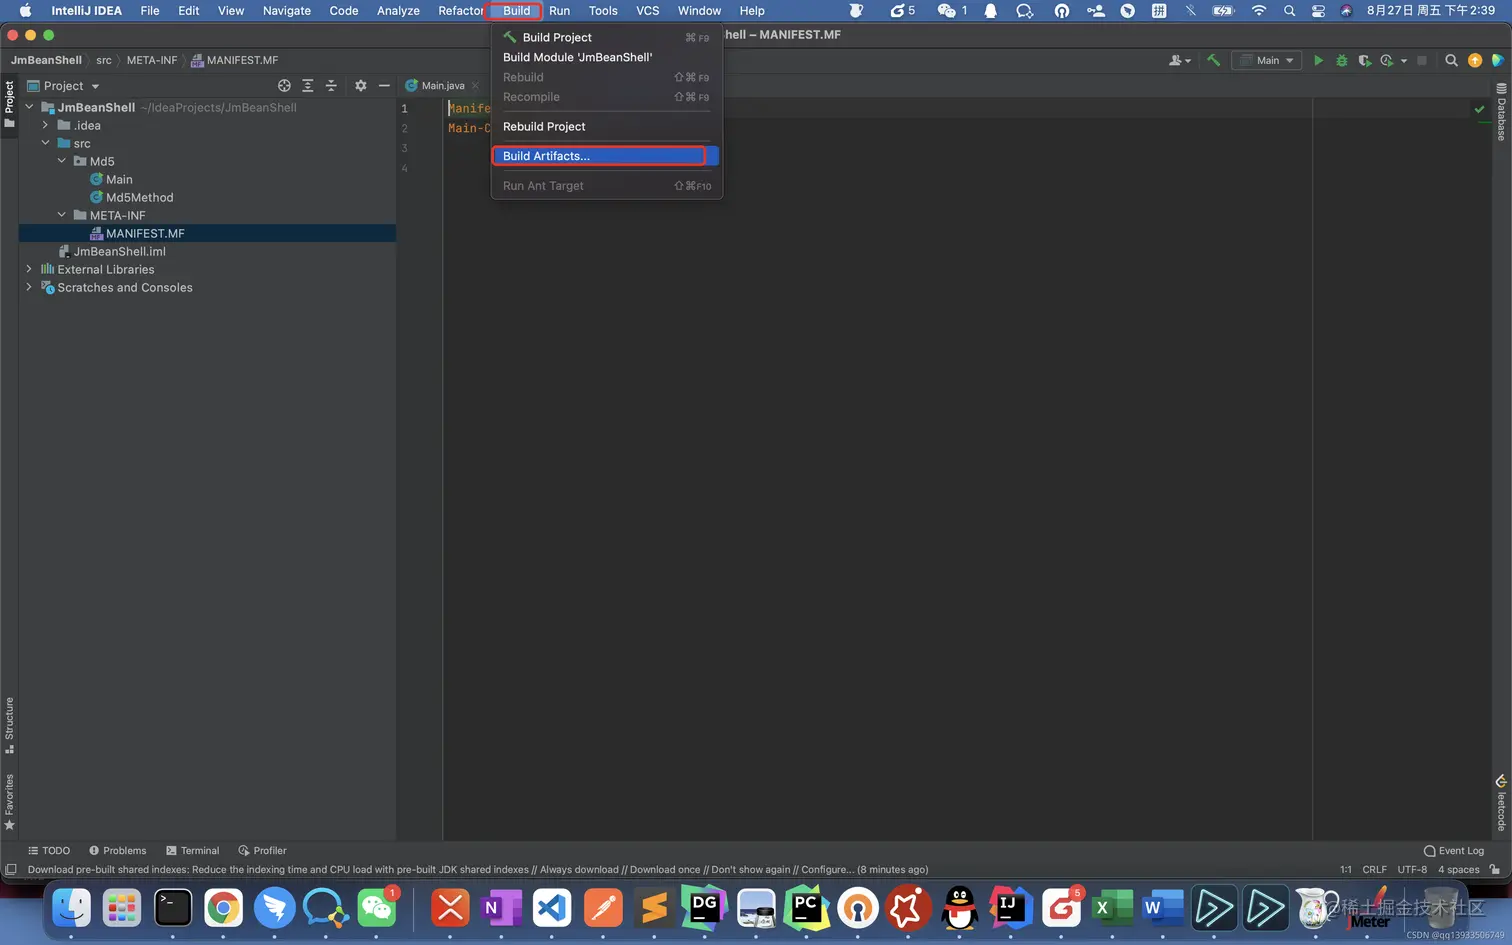Start debugging with the green bug icon

click(1342, 60)
